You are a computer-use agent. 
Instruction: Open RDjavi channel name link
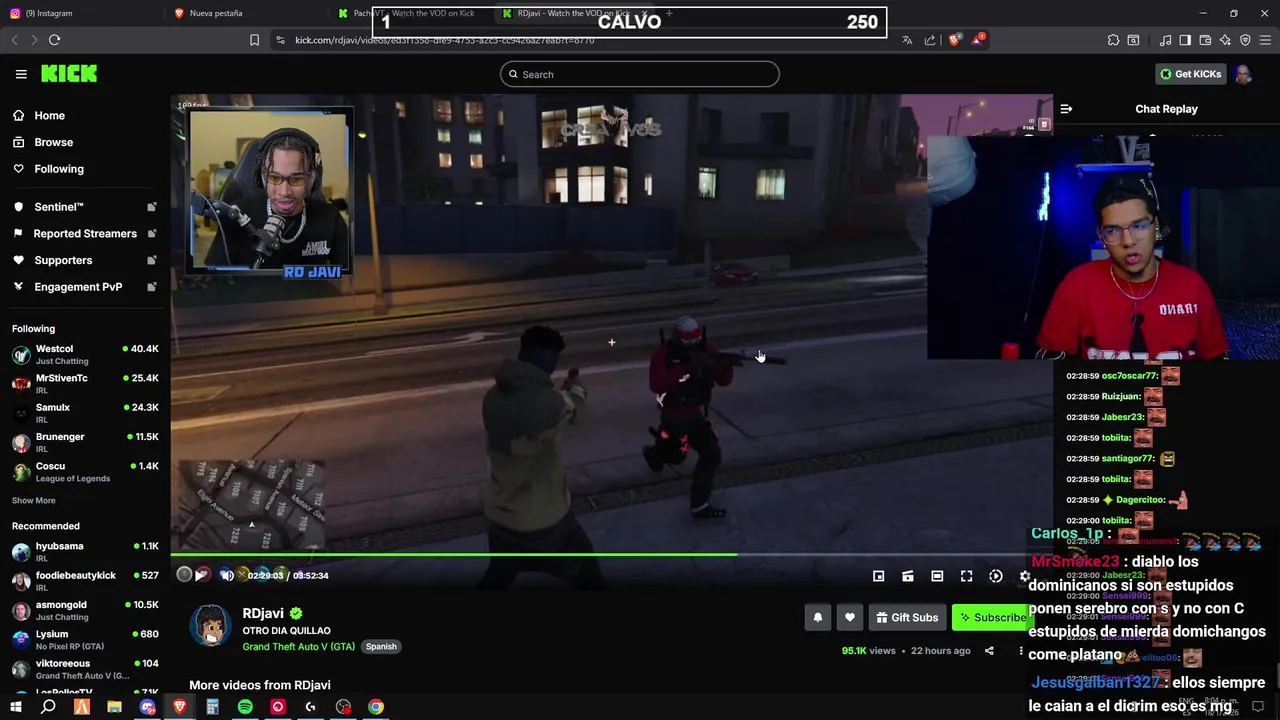tap(263, 613)
